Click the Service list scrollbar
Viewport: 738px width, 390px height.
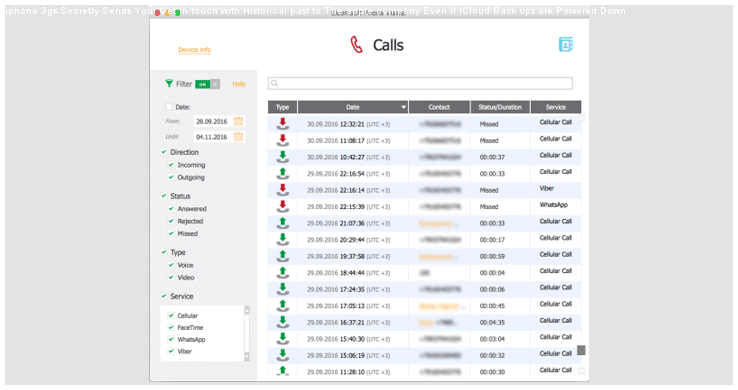(247, 333)
